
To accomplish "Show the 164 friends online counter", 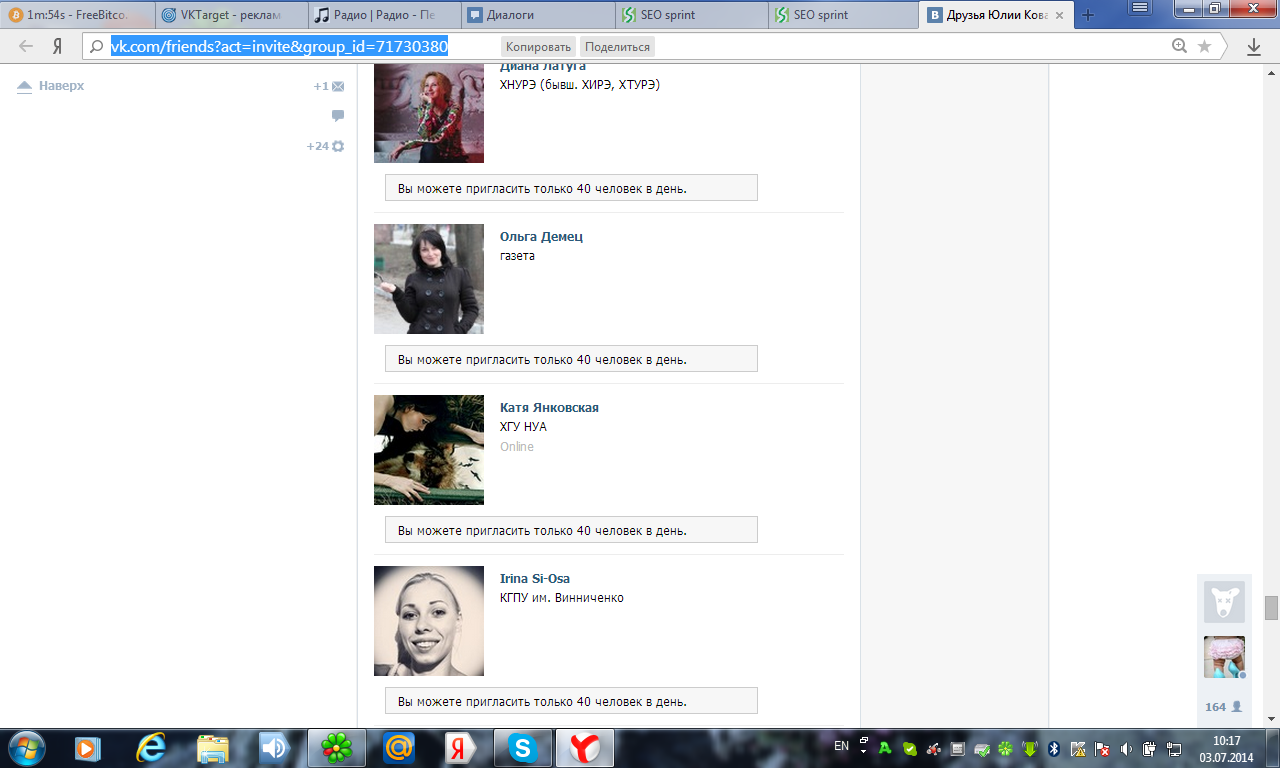I will (1224, 706).
